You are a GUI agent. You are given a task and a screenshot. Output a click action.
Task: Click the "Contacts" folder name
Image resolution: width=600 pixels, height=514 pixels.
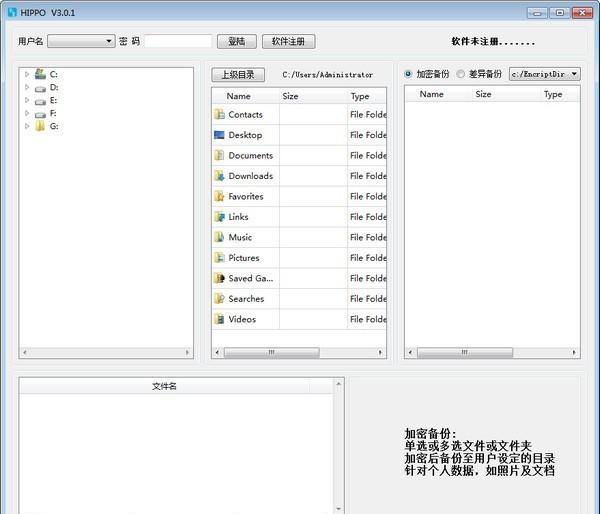[x=245, y=114]
